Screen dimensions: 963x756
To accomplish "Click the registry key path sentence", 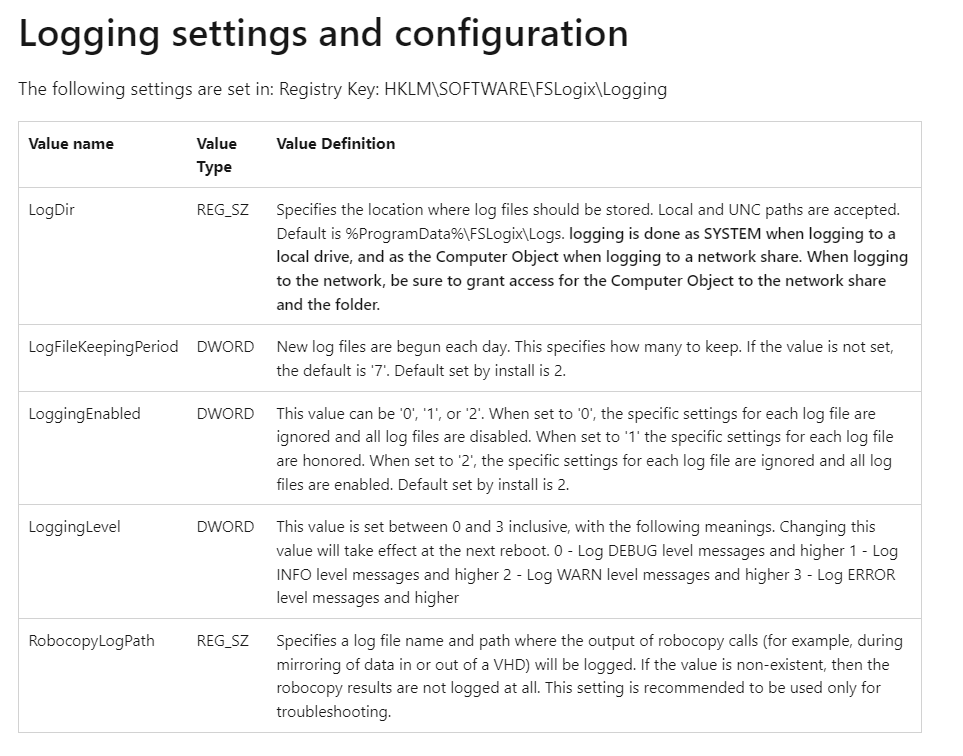I will [x=342, y=89].
